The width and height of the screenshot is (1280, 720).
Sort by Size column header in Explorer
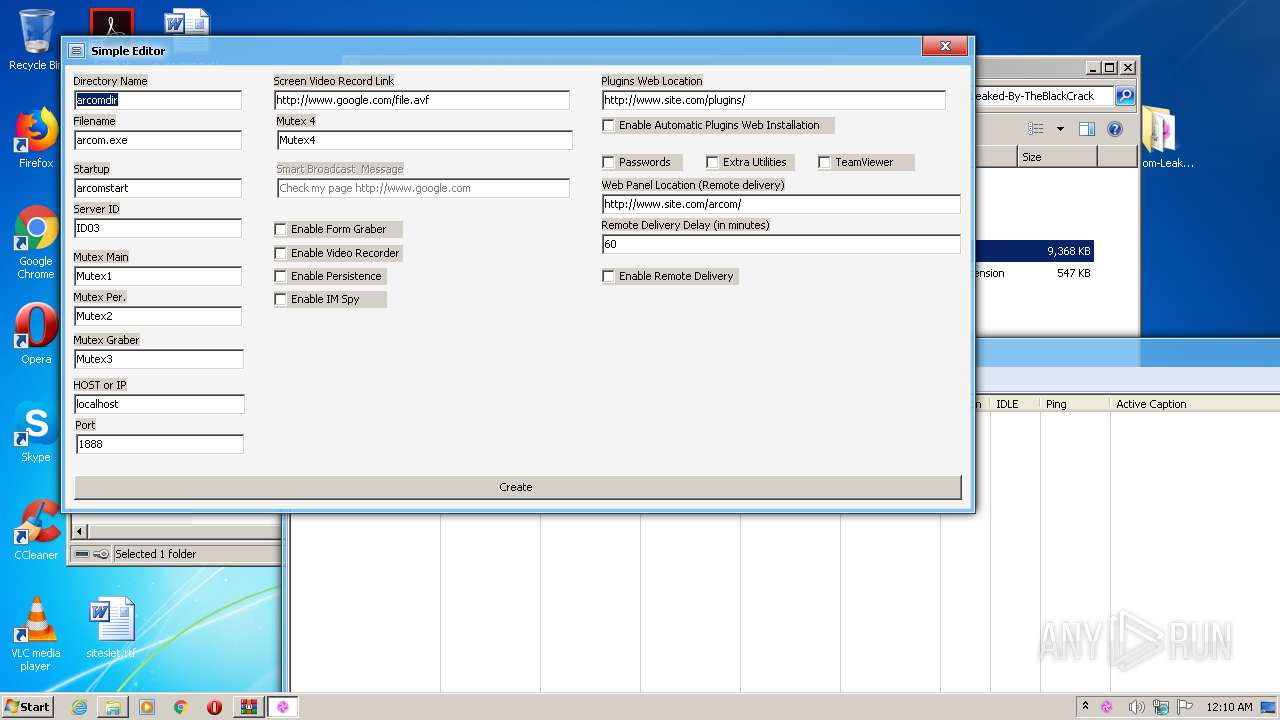click(x=1057, y=157)
